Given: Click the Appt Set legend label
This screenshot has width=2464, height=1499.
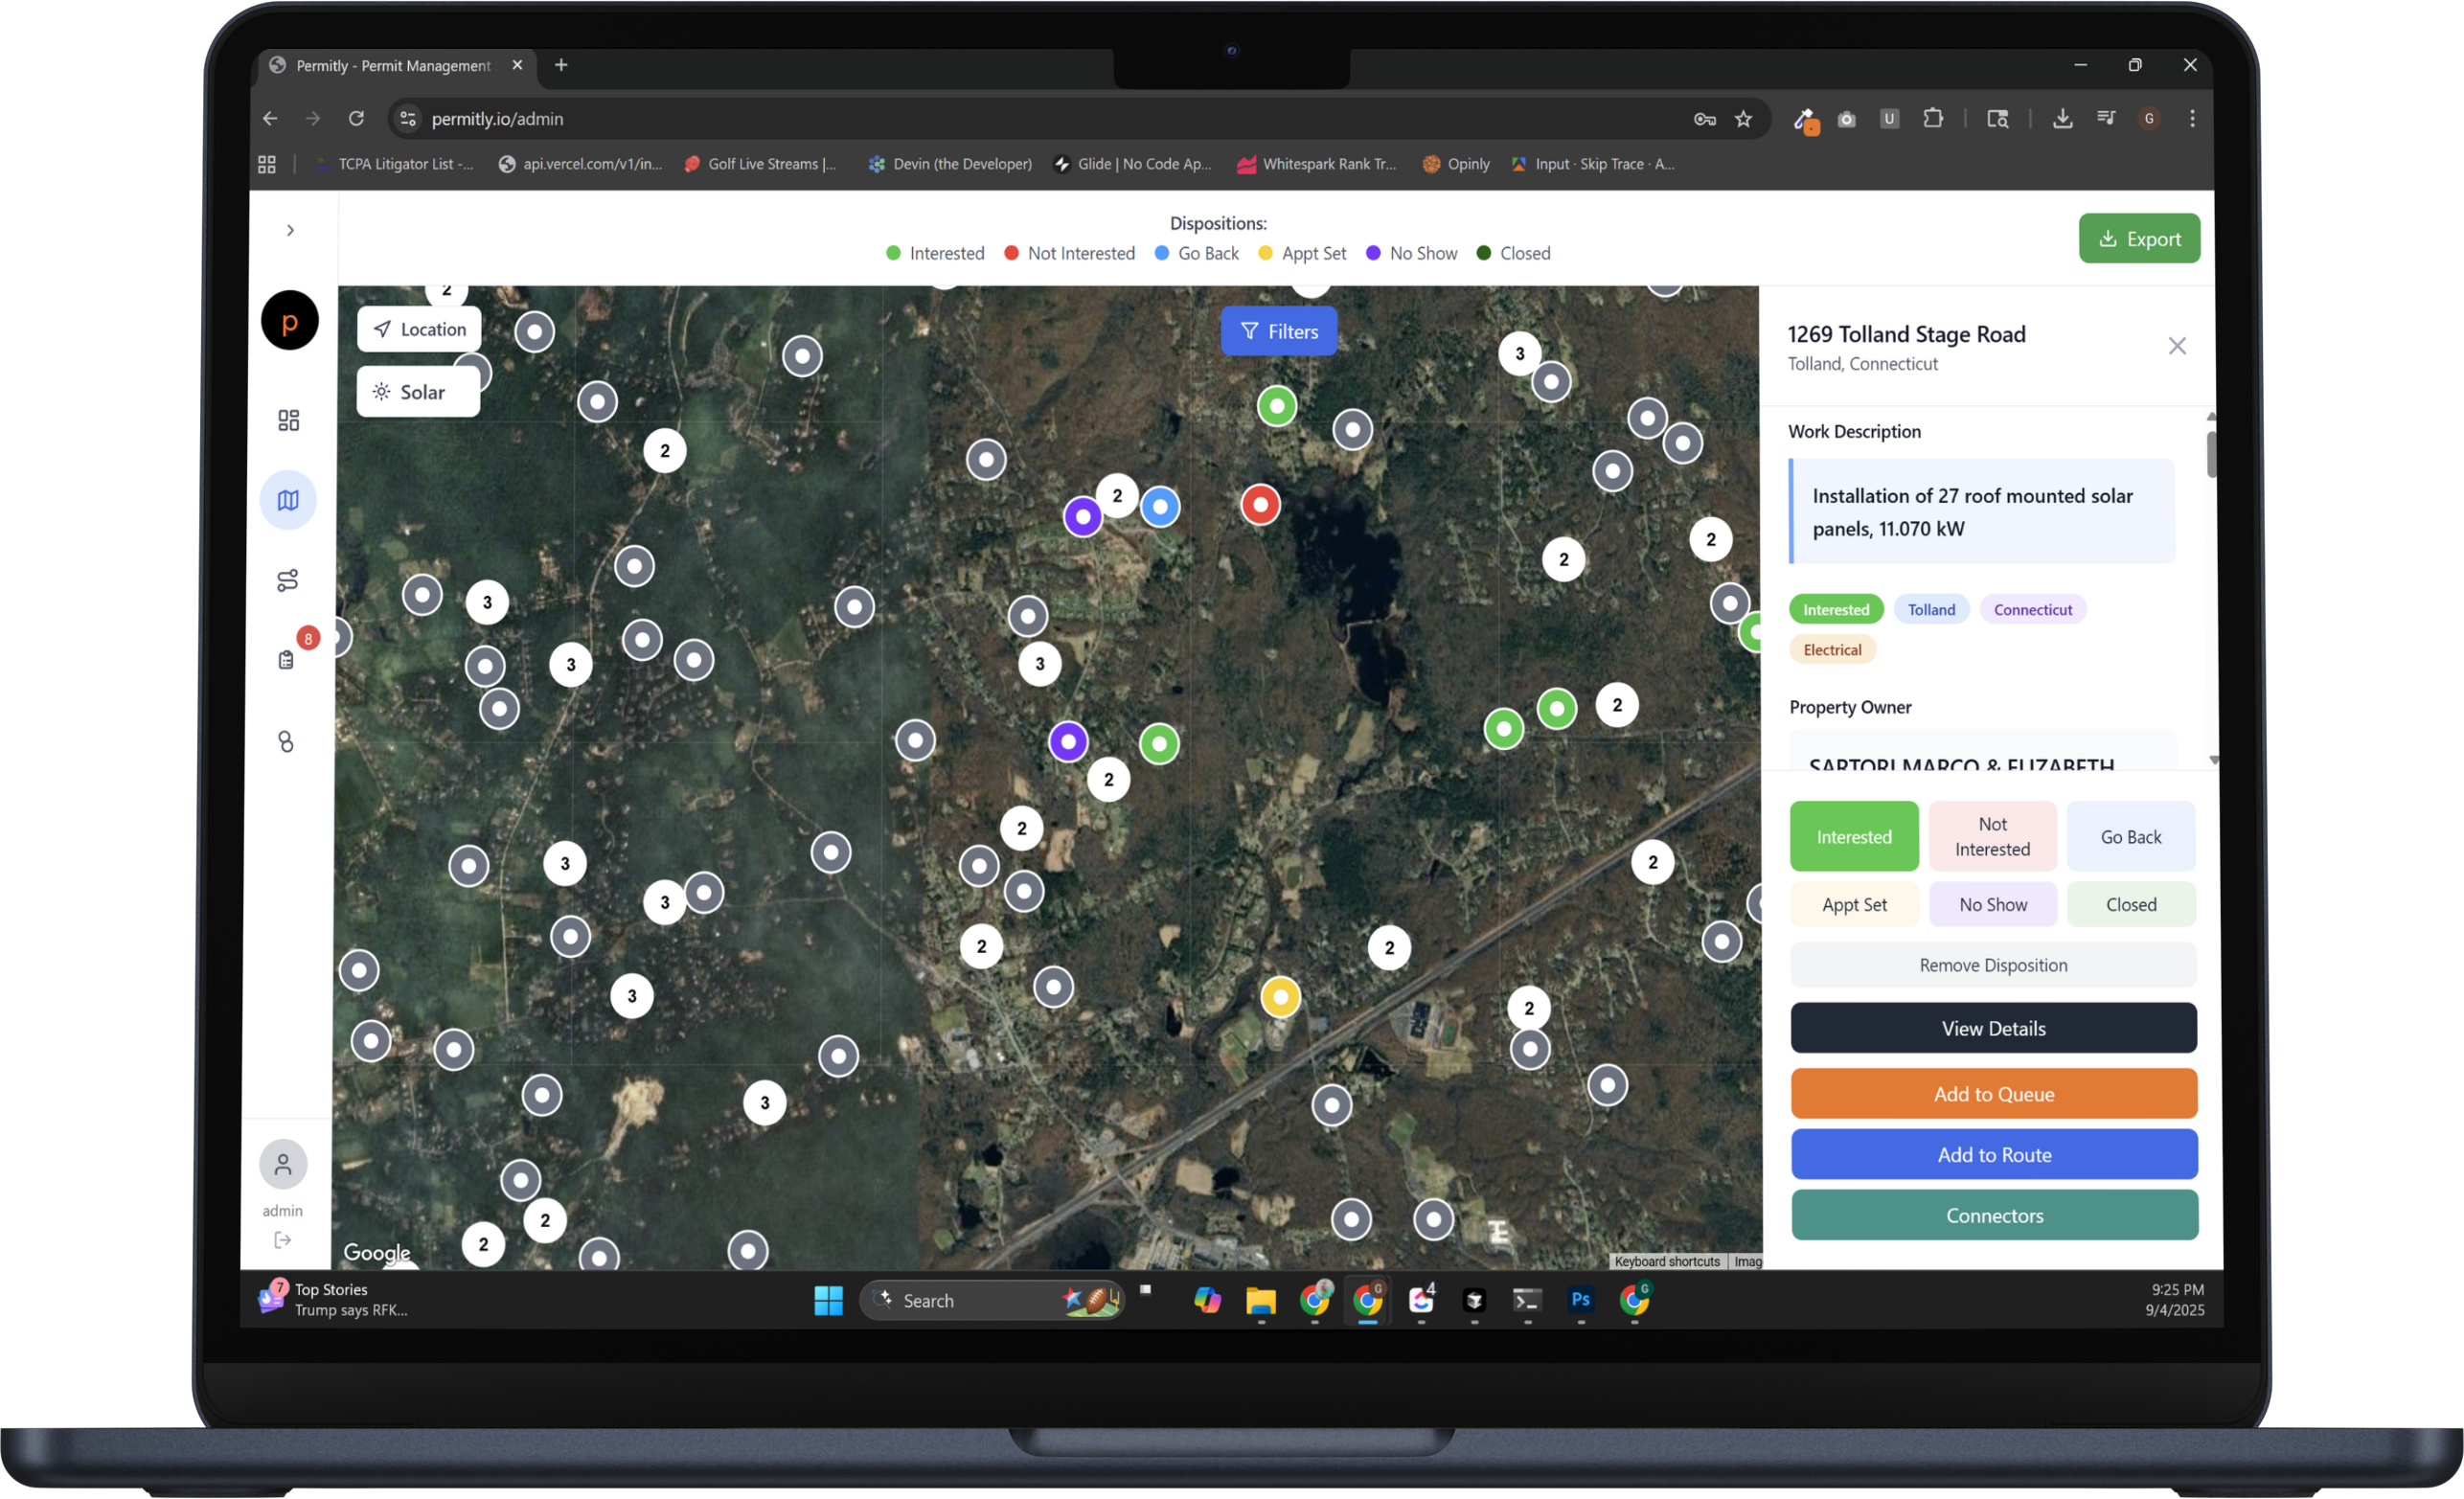Looking at the screenshot, I should point(1314,253).
